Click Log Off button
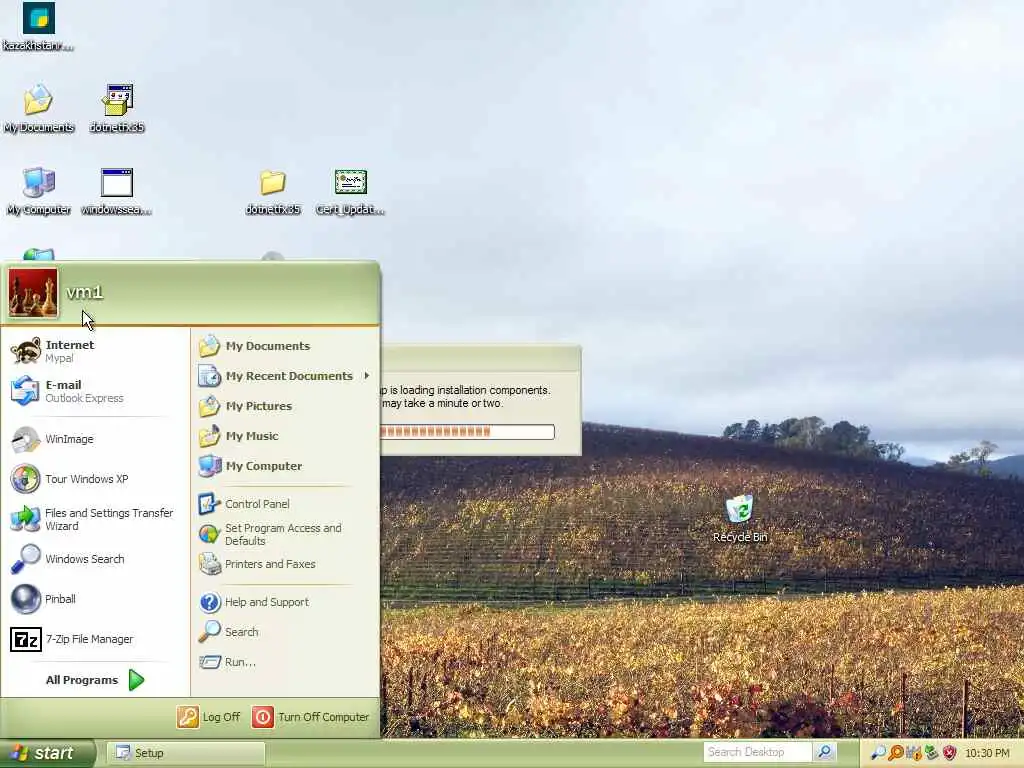Viewport: 1024px width, 768px height. (209, 716)
